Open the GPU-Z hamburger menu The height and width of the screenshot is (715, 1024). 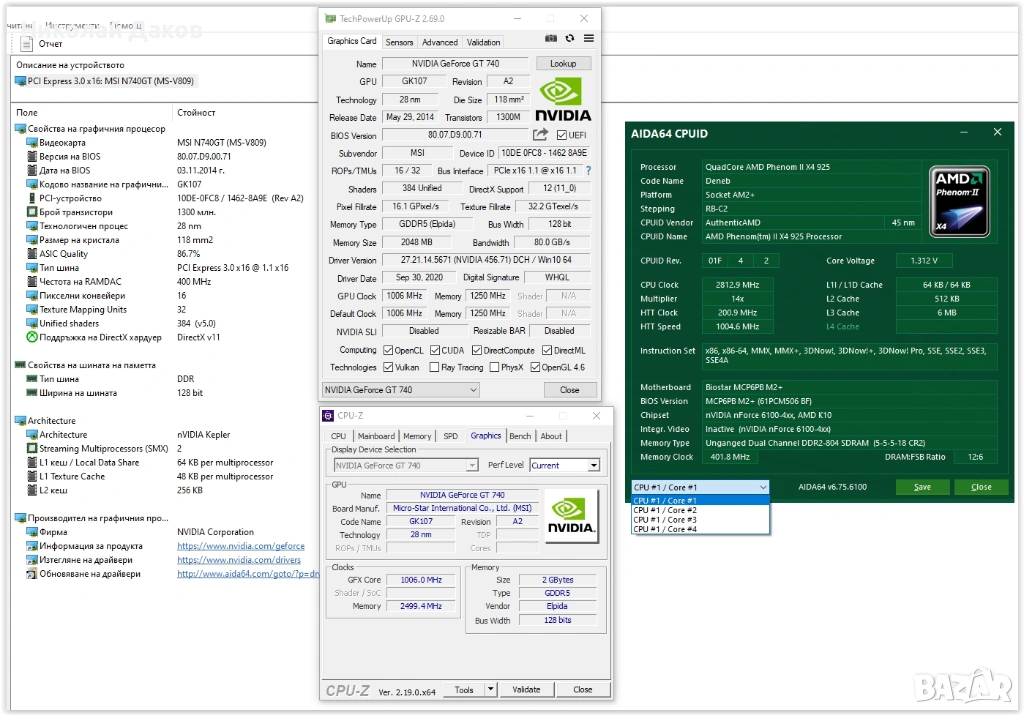(x=589, y=38)
